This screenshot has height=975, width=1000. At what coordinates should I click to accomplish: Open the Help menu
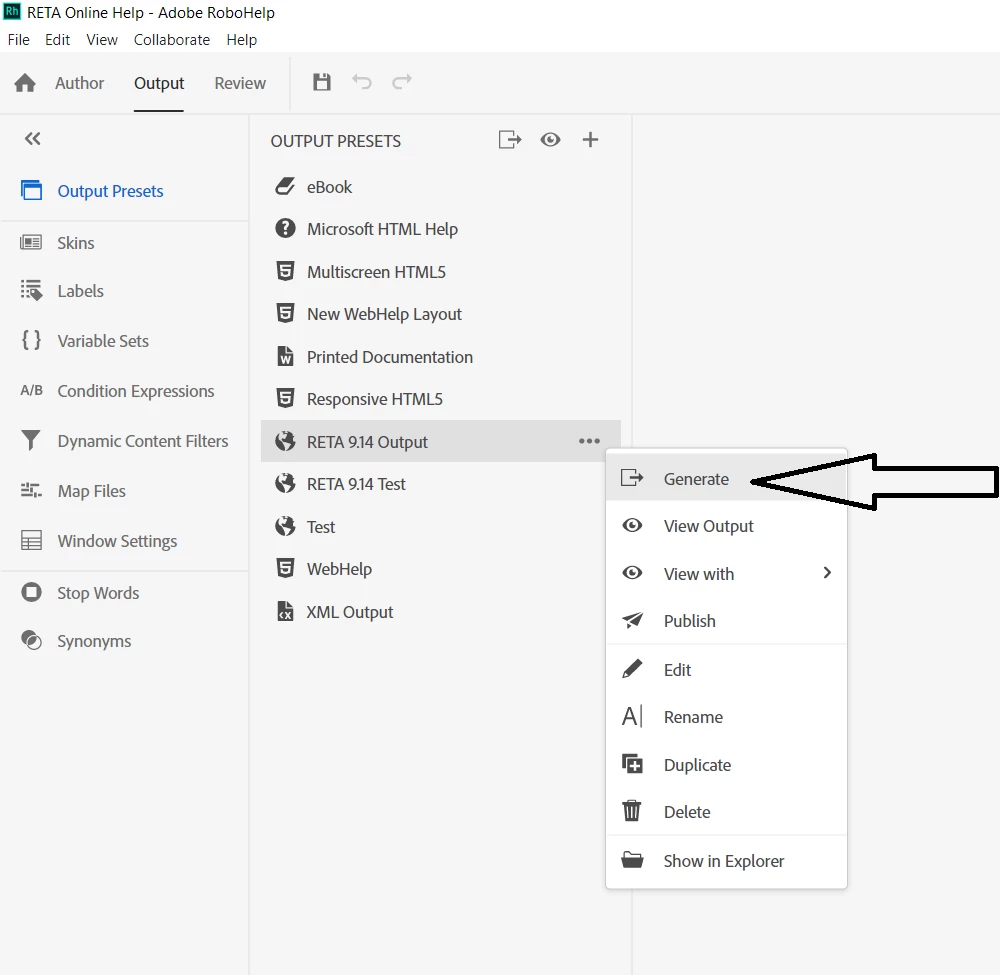(242, 40)
